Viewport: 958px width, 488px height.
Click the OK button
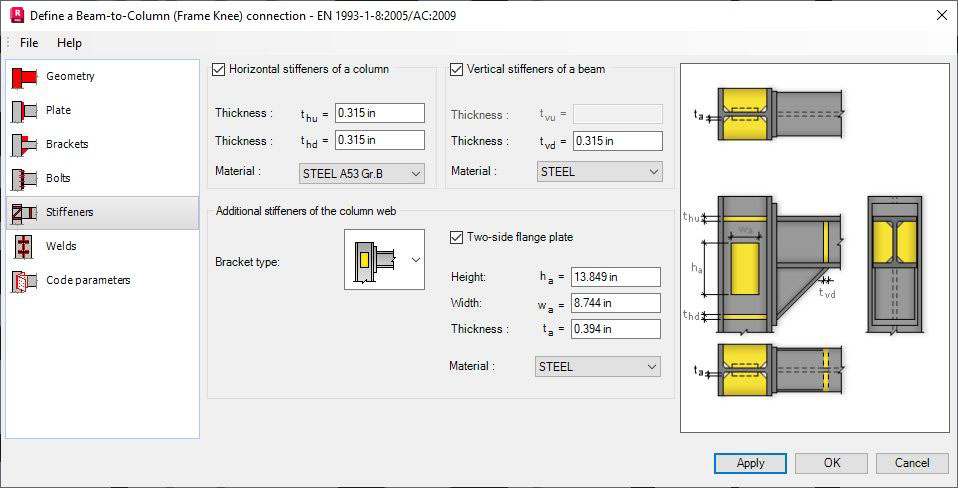(832, 463)
